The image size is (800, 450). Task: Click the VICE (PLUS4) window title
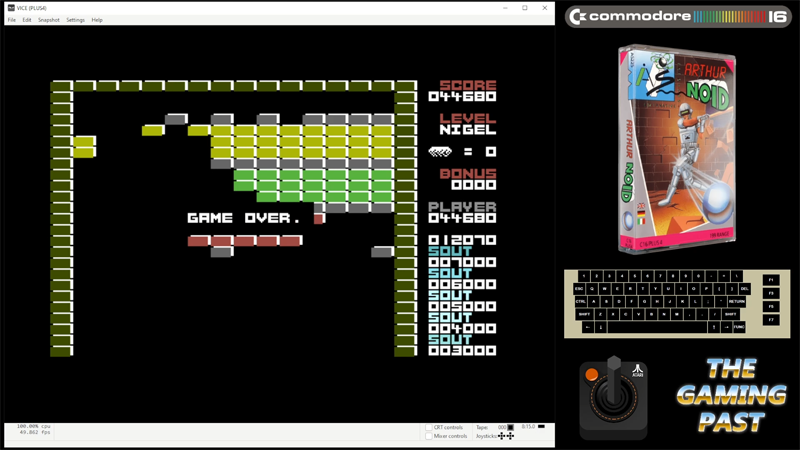32,8
